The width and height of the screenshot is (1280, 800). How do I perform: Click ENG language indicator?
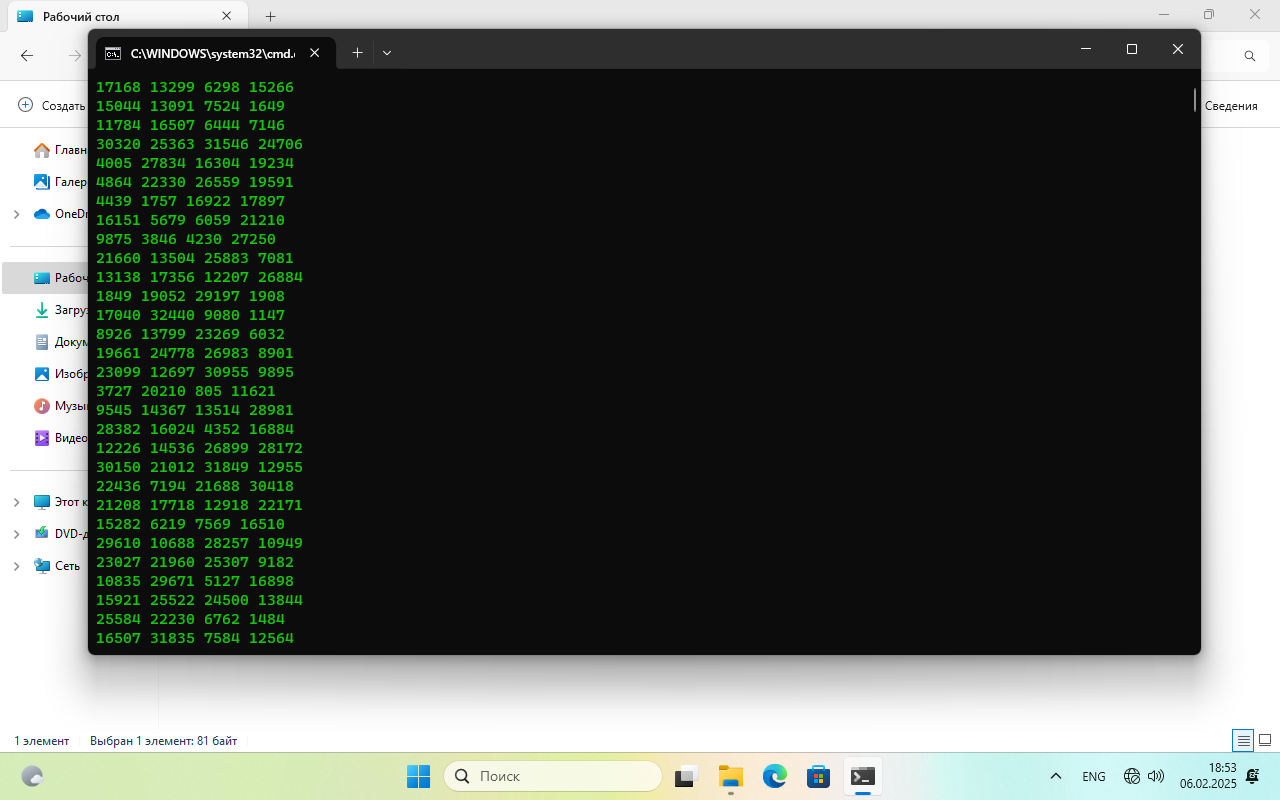click(x=1094, y=776)
